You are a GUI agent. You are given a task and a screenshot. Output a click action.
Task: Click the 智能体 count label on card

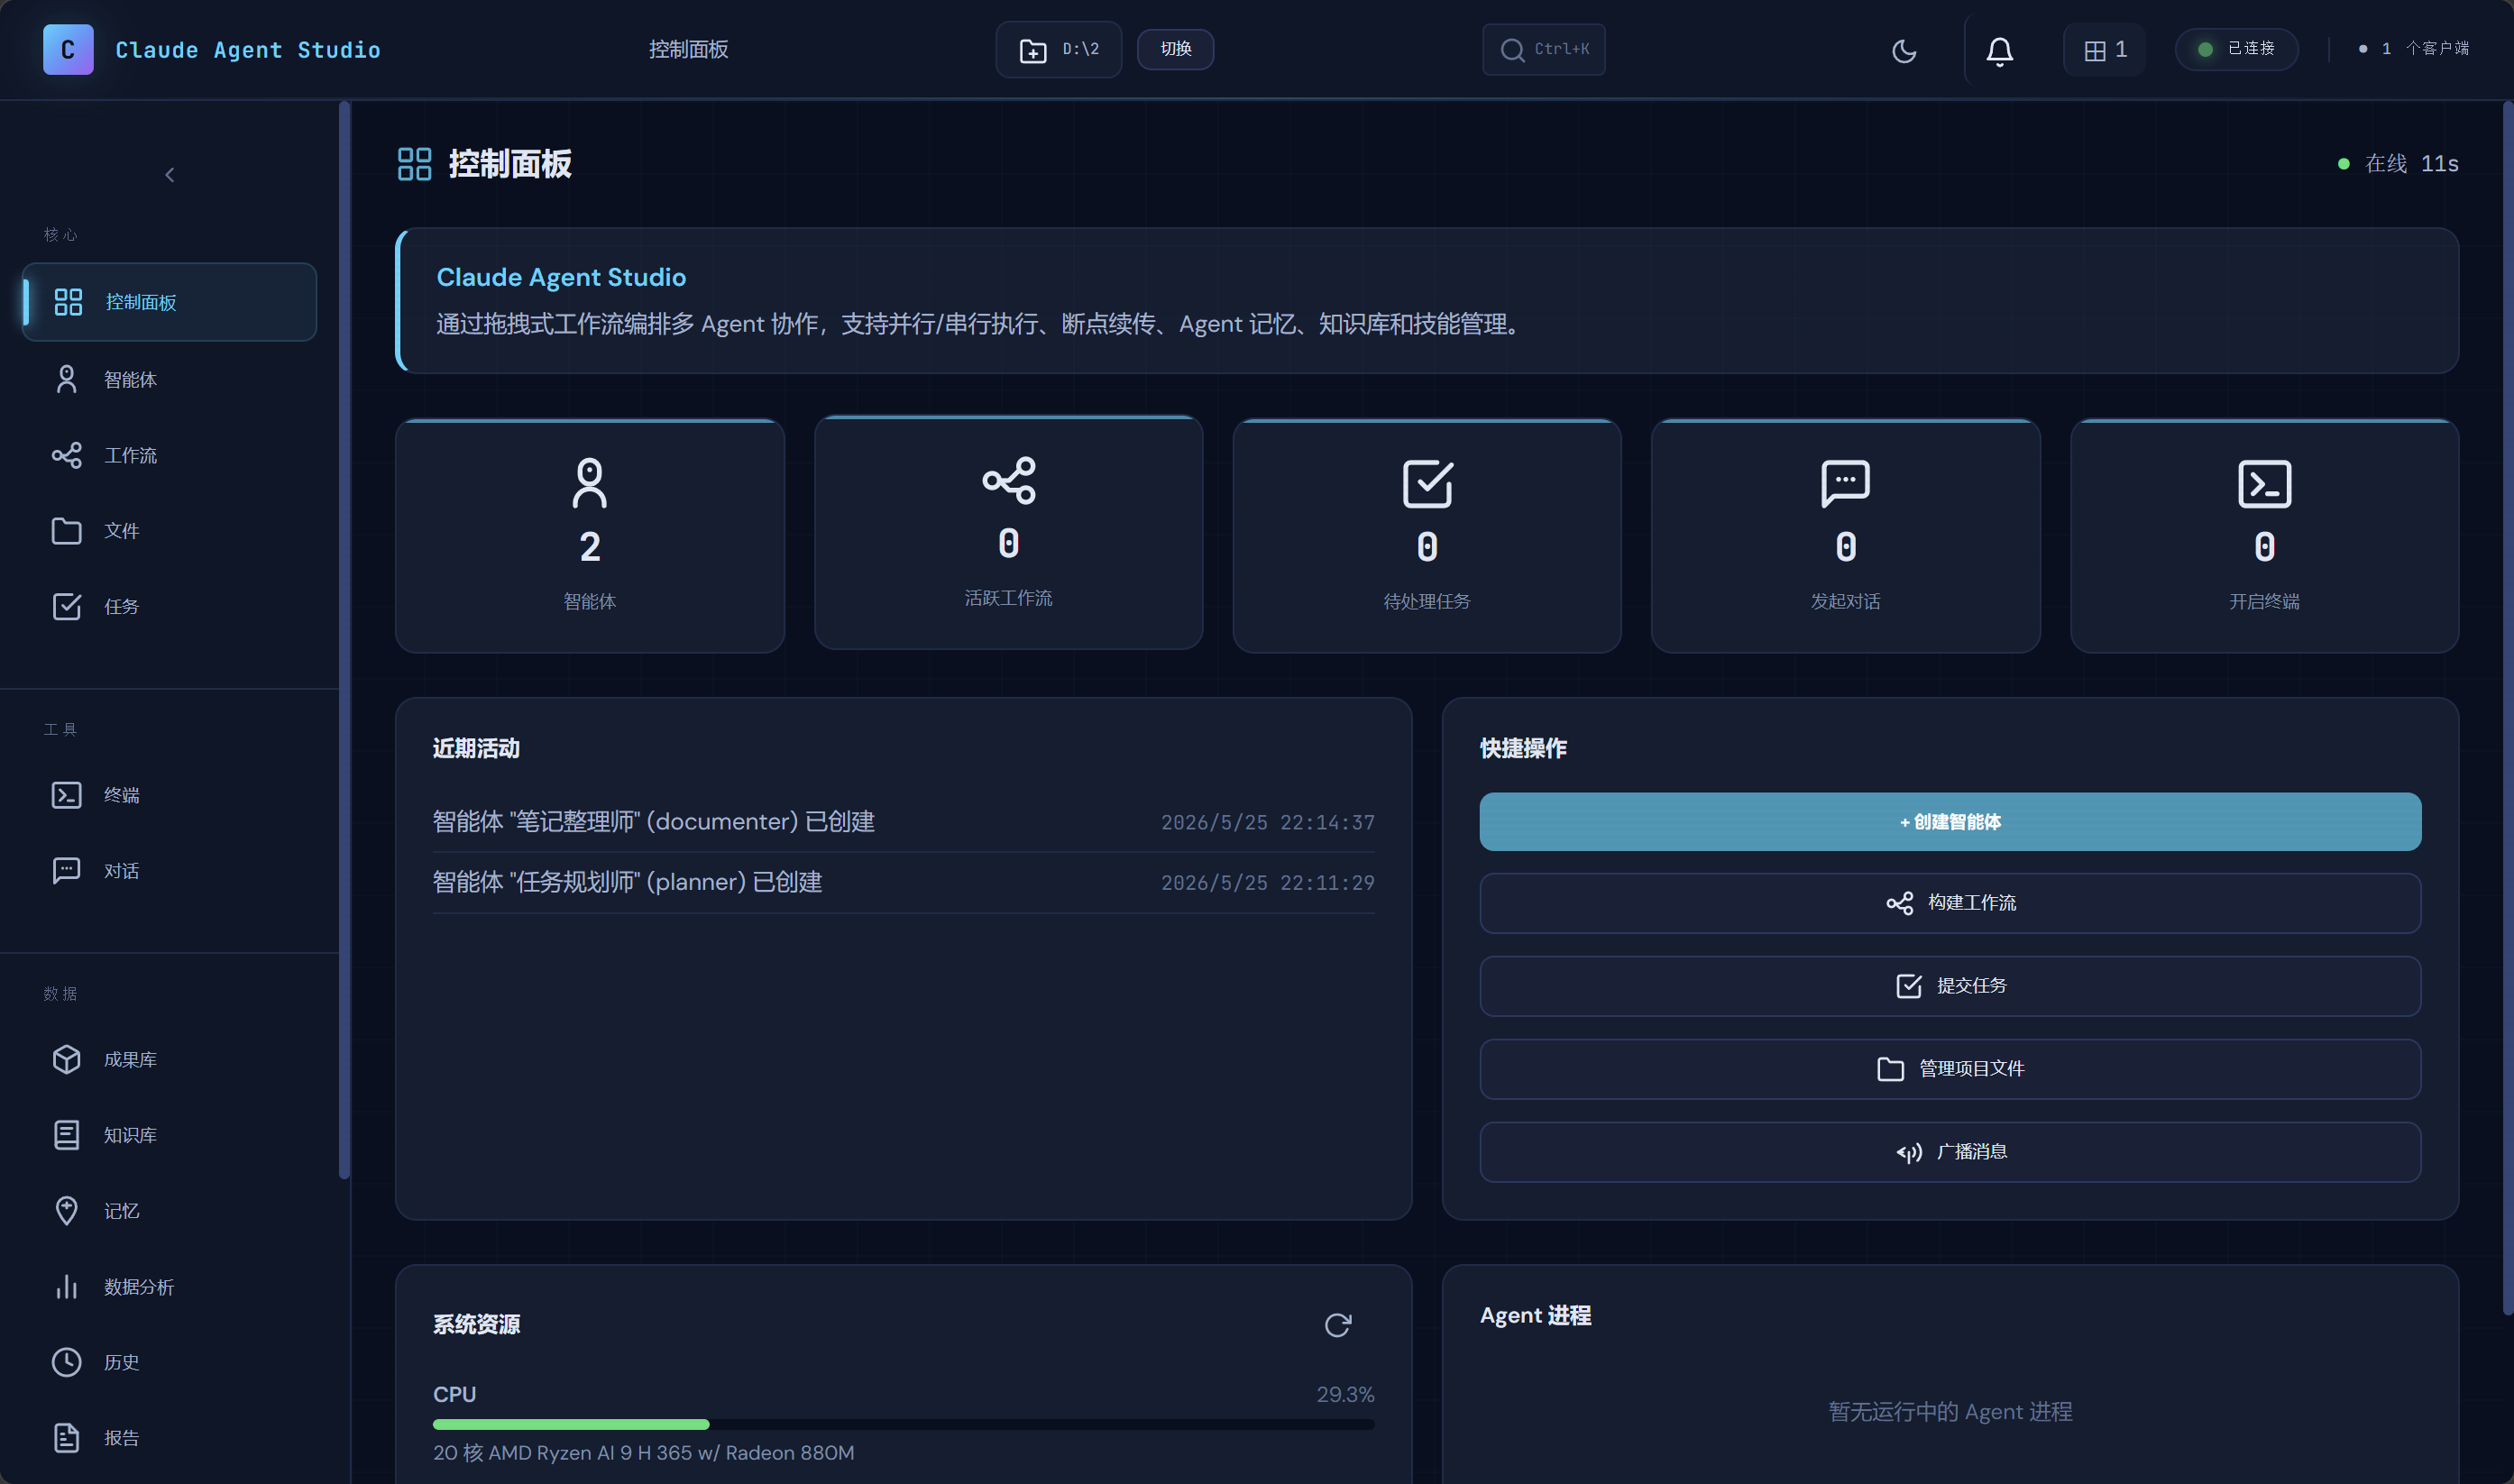(x=590, y=601)
